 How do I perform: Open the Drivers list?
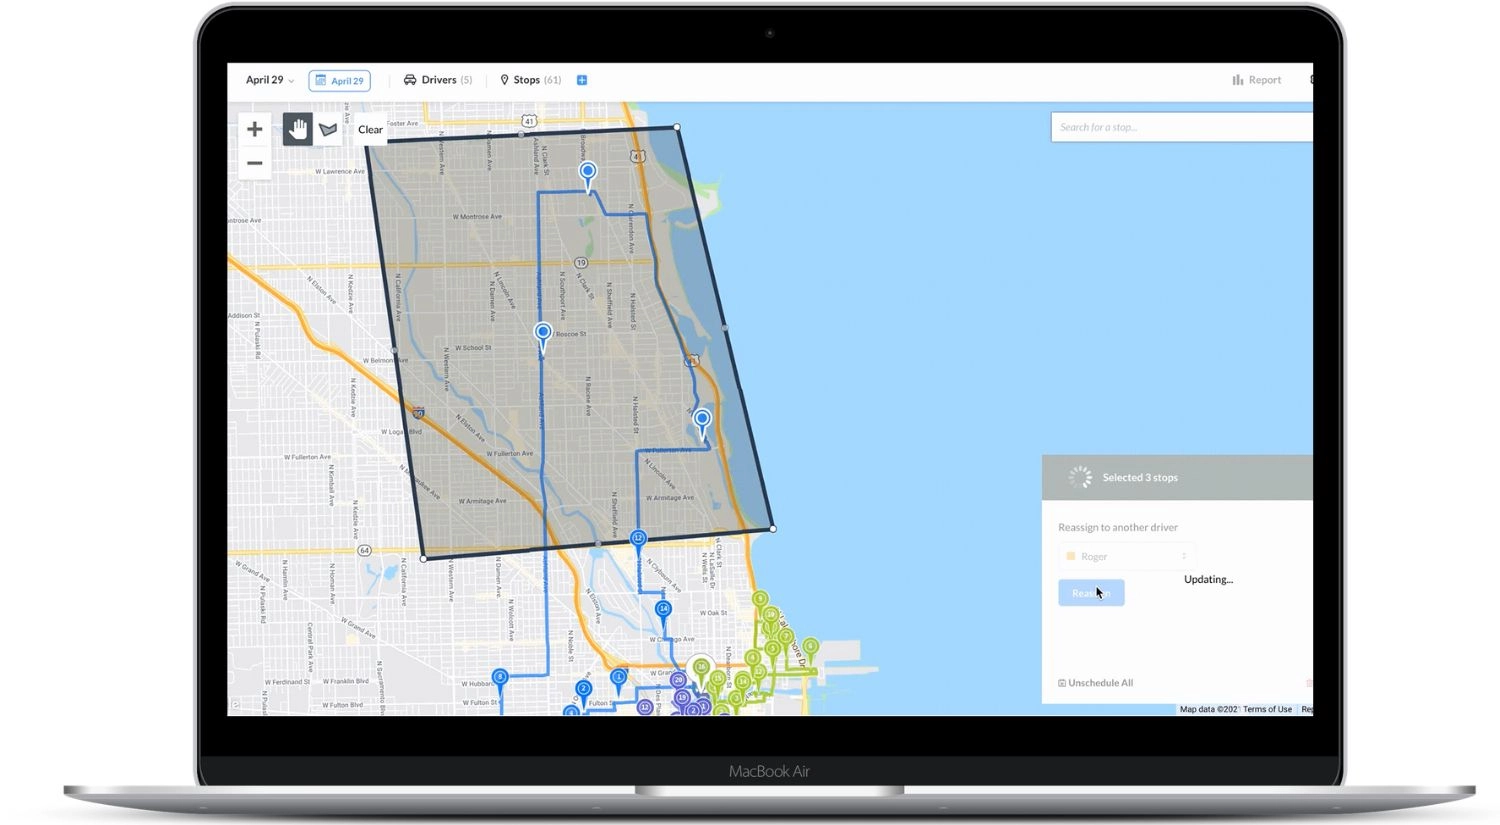coord(438,80)
